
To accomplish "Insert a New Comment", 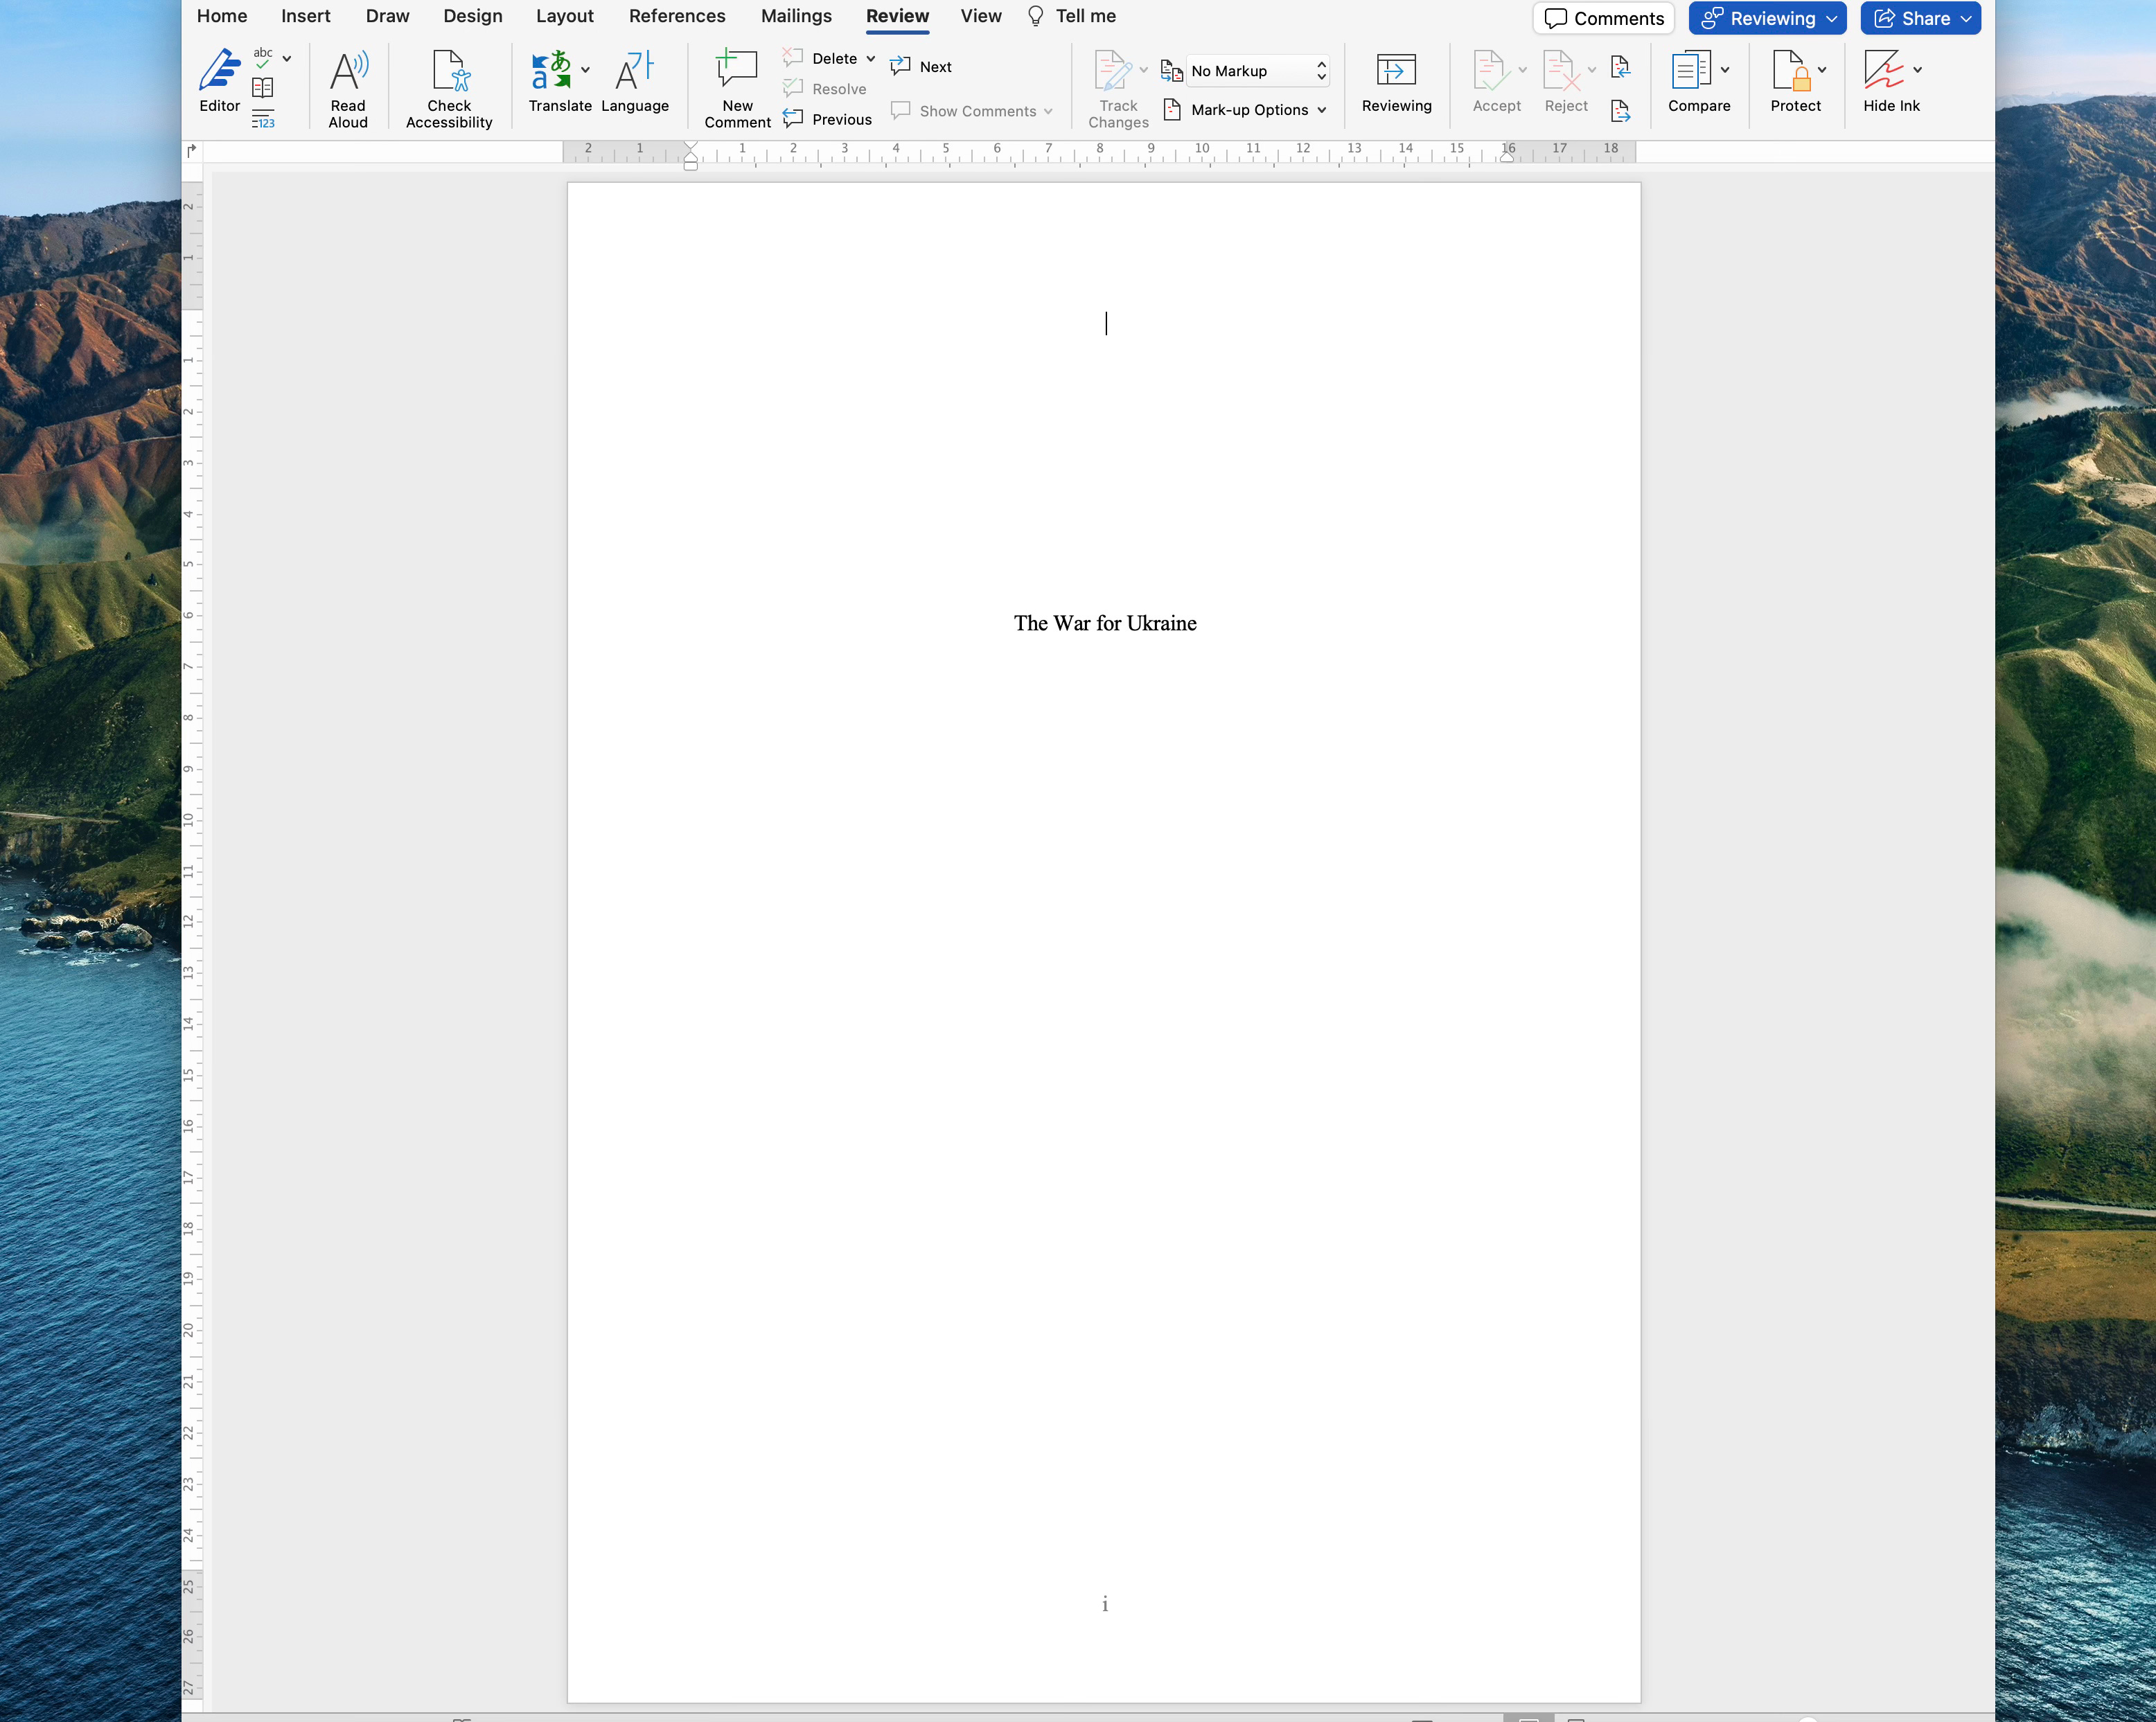I will point(737,88).
